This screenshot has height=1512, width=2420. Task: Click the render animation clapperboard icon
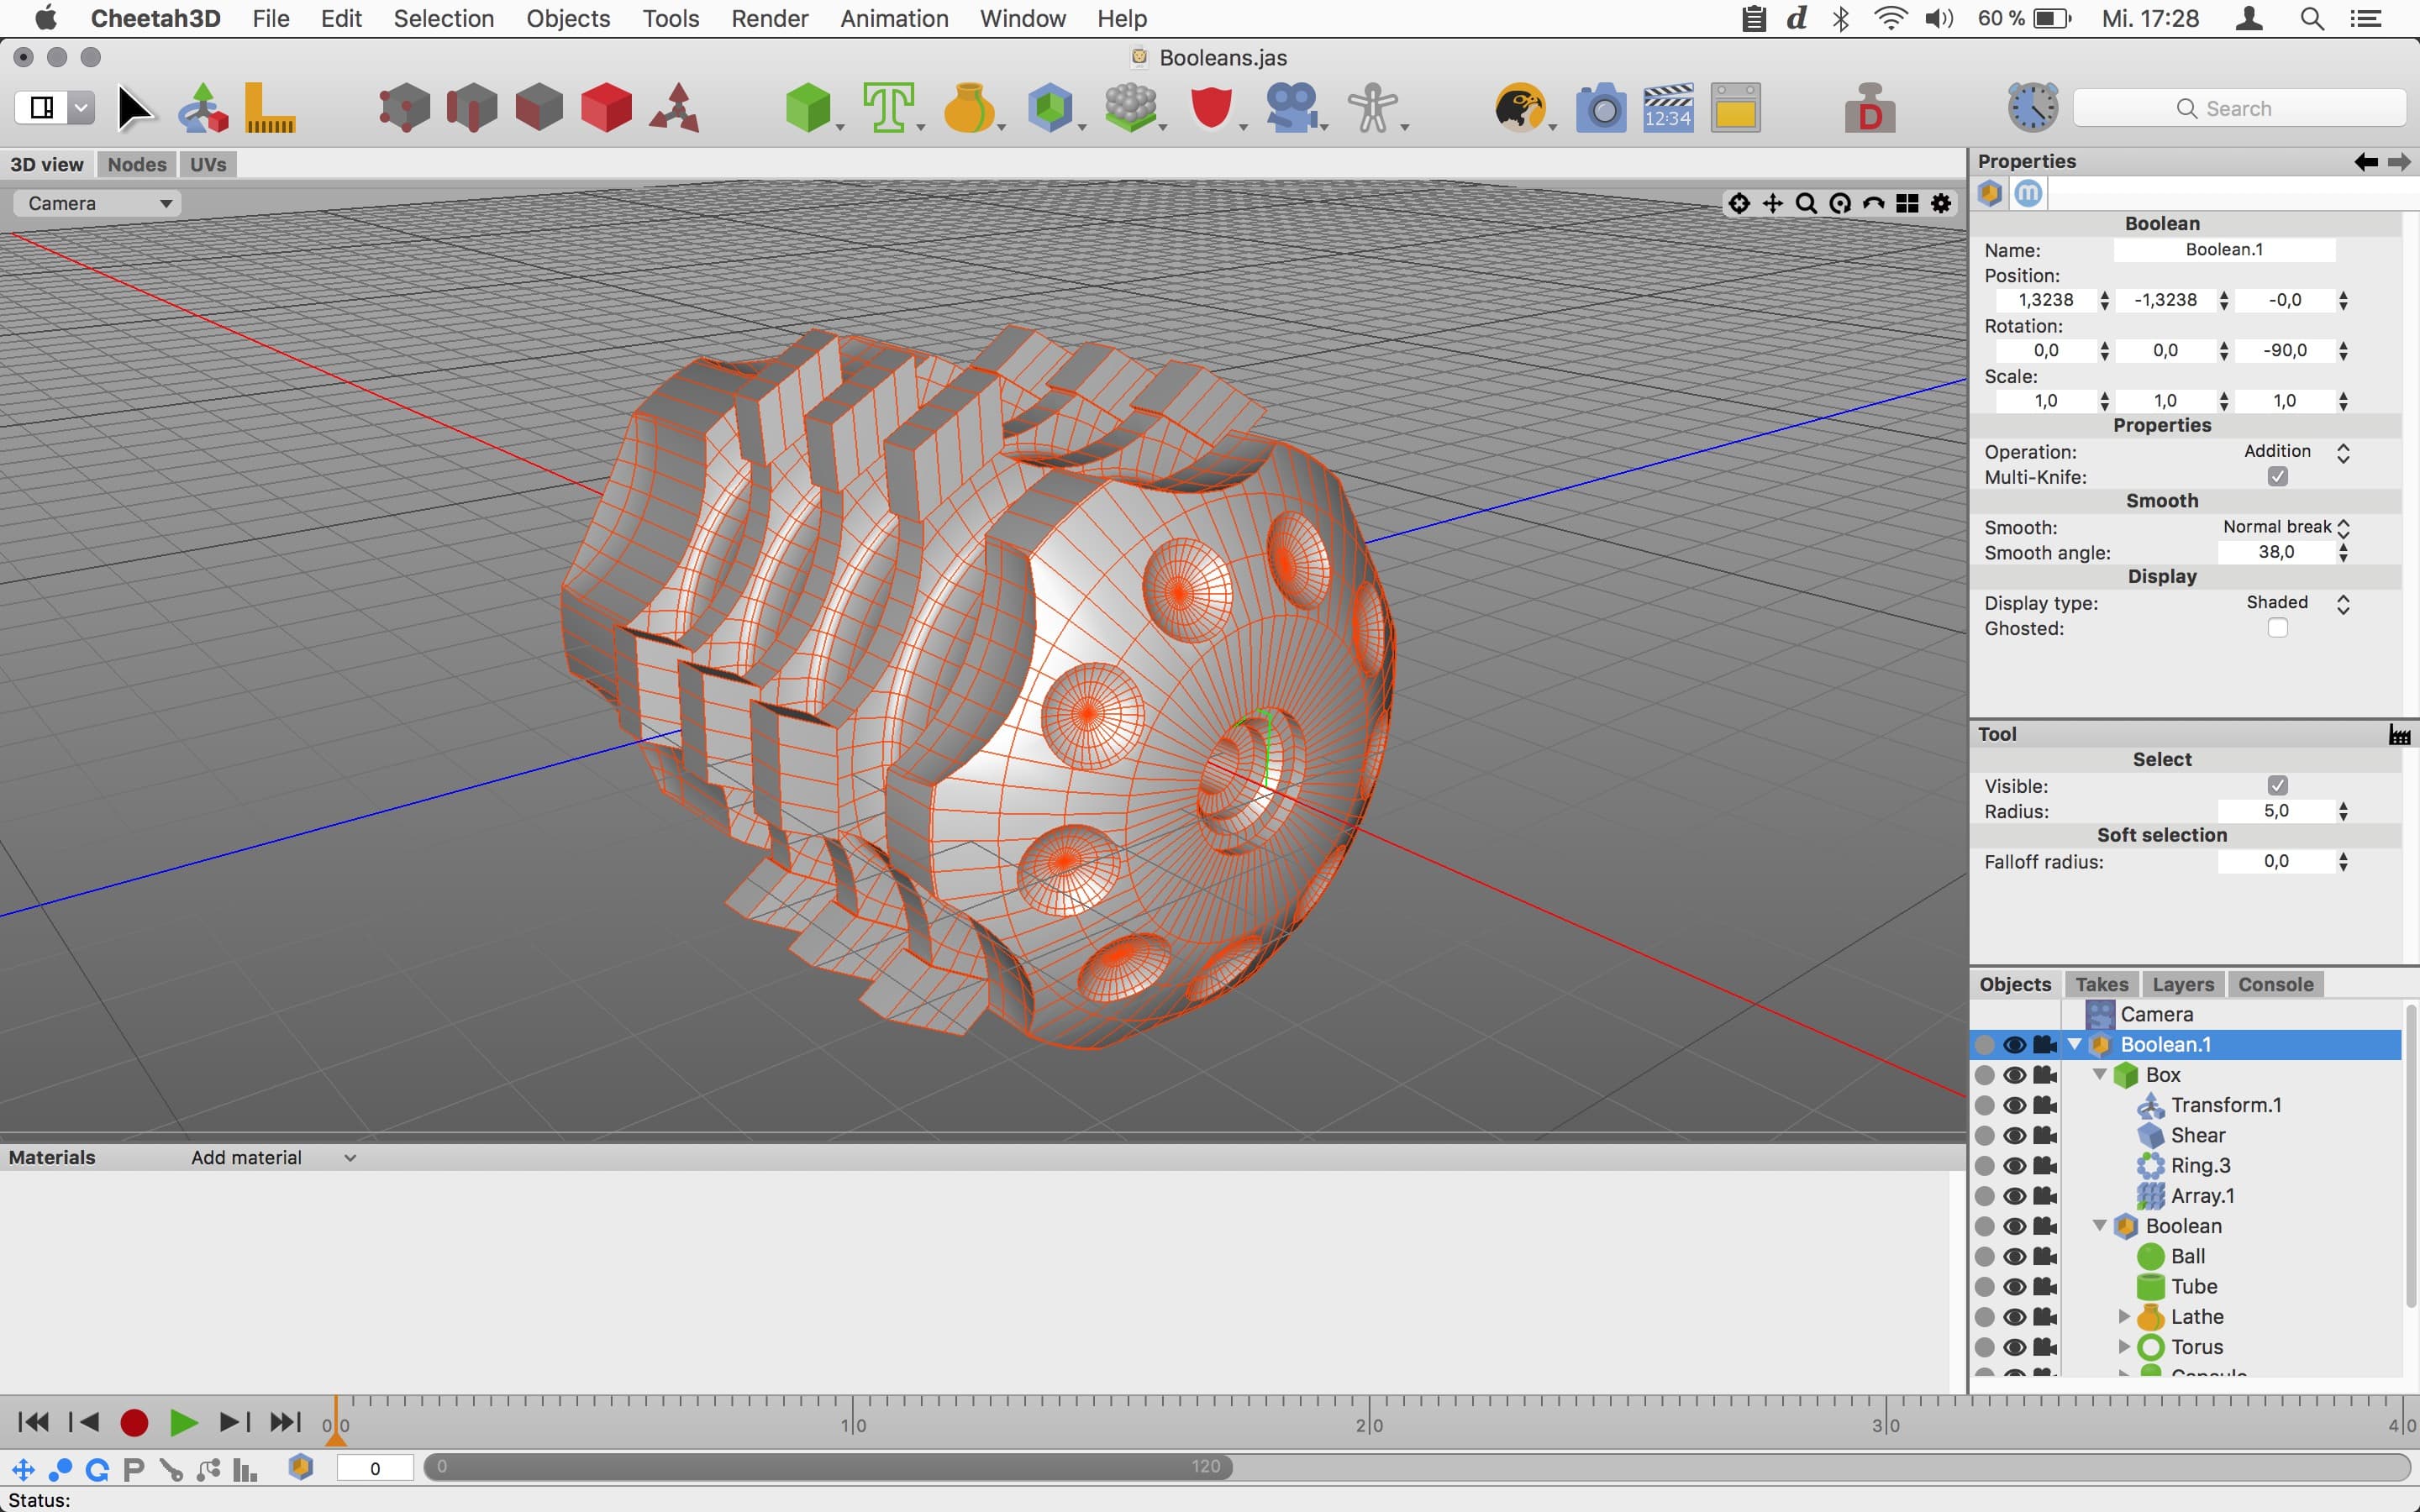(x=1667, y=108)
